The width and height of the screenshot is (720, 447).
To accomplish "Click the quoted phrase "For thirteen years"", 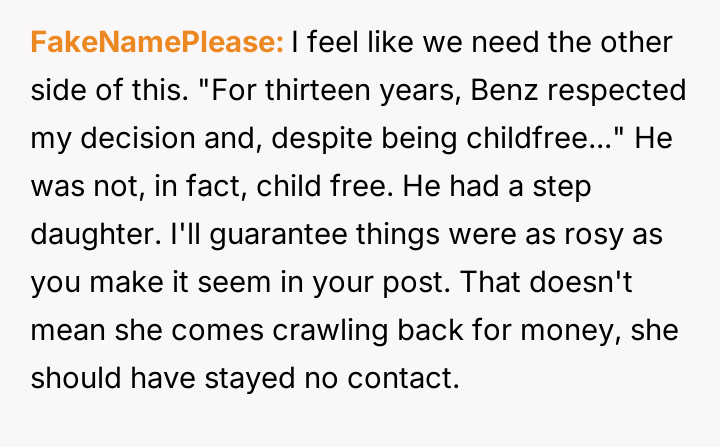I will [x=300, y=91].
